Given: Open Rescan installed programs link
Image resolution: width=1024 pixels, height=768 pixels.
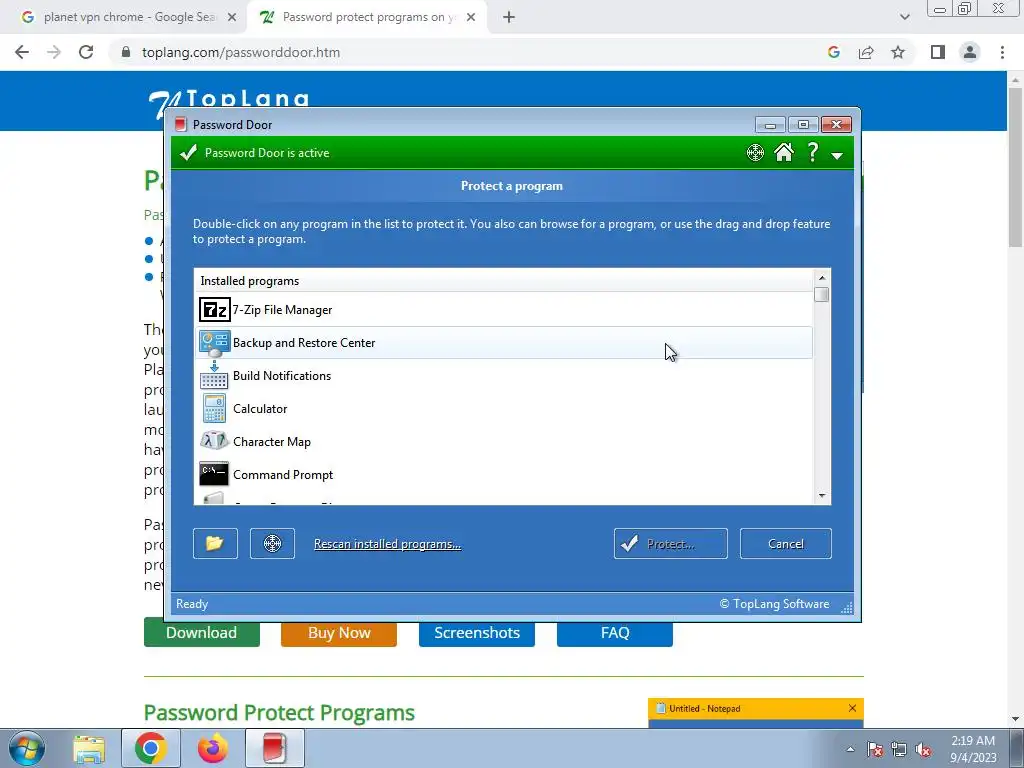Looking at the screenshot, I should [387, 544].
